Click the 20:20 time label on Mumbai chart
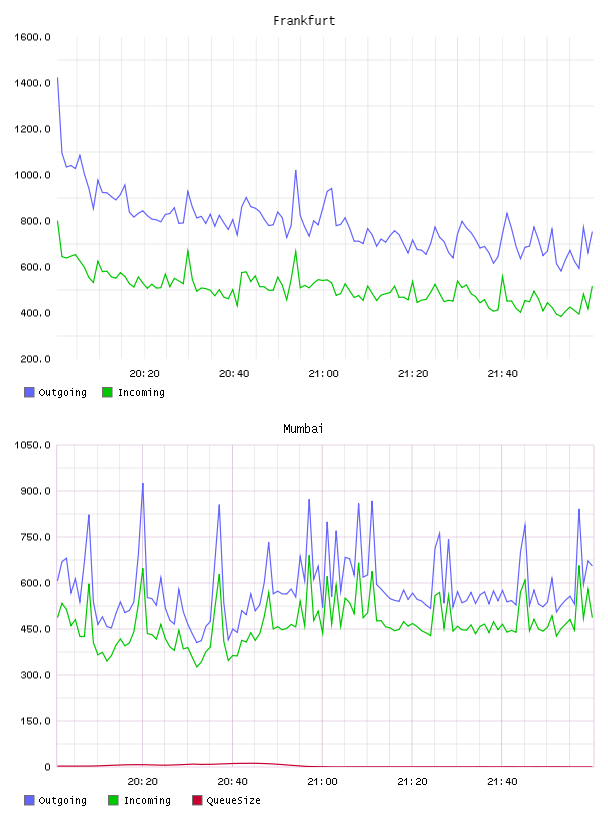 [143, 782]
